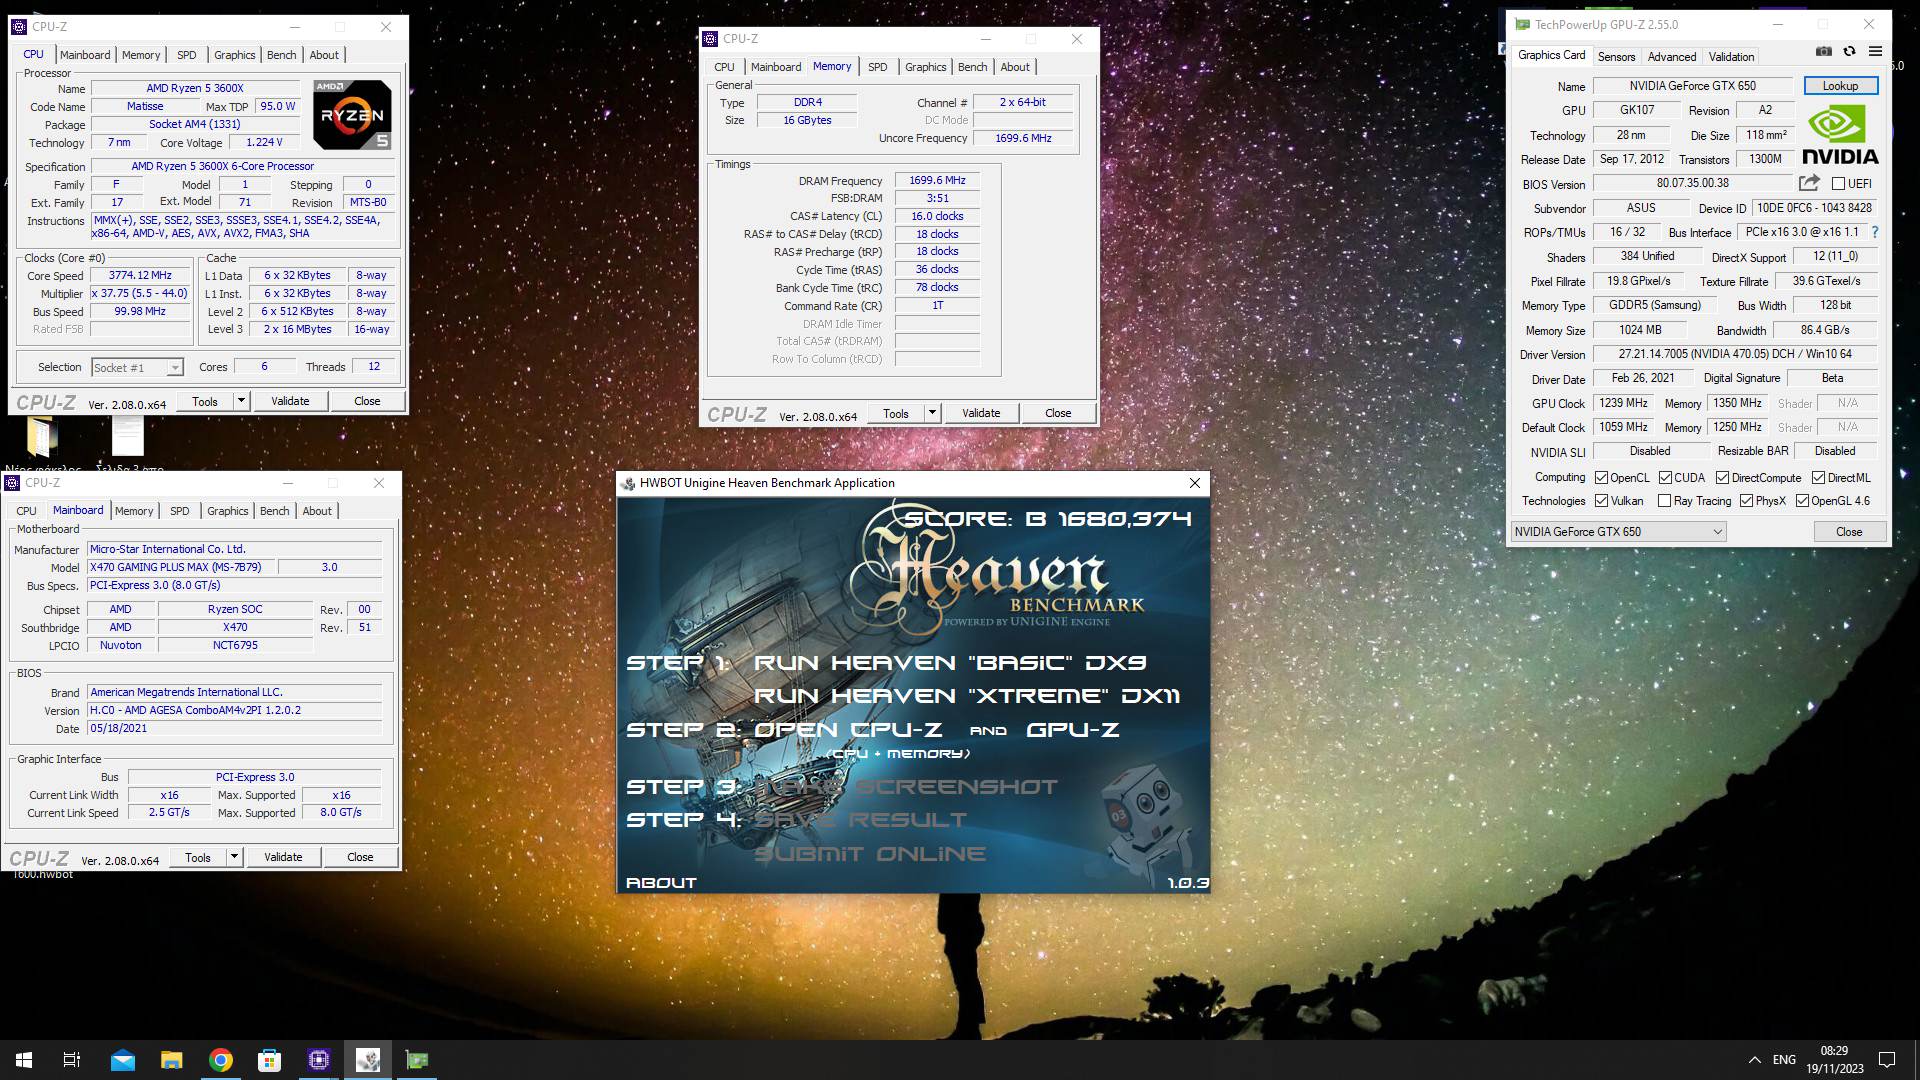Click the Ryzen 5 logo in CPU-Z

[352, 115]
